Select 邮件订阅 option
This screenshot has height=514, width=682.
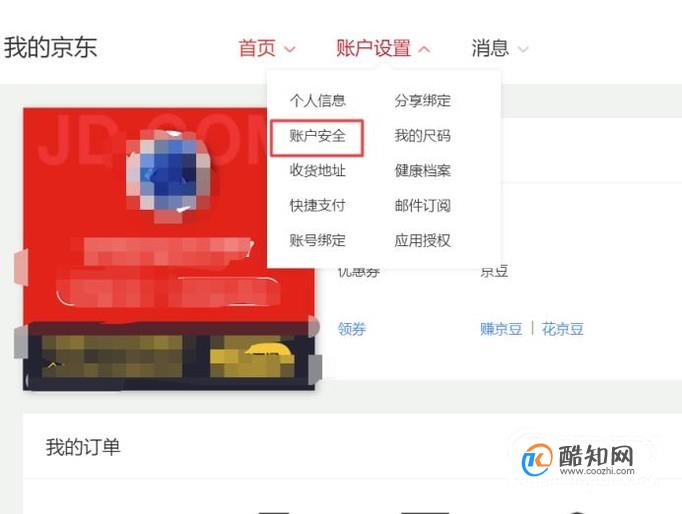click(x=422, y=205)
